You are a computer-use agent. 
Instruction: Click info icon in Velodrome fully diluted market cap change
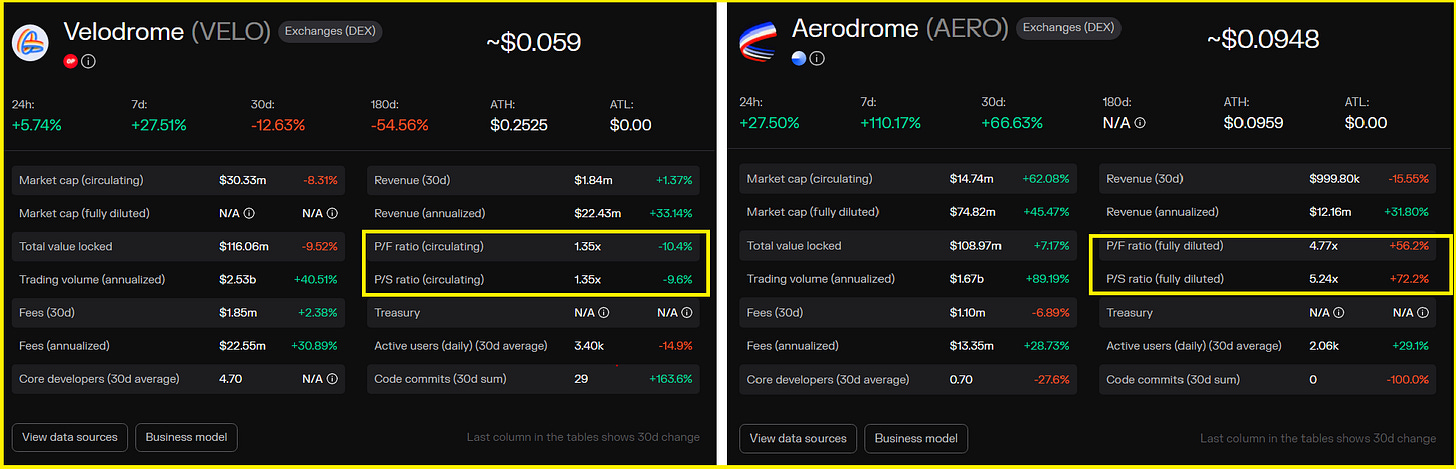(333, 213)
